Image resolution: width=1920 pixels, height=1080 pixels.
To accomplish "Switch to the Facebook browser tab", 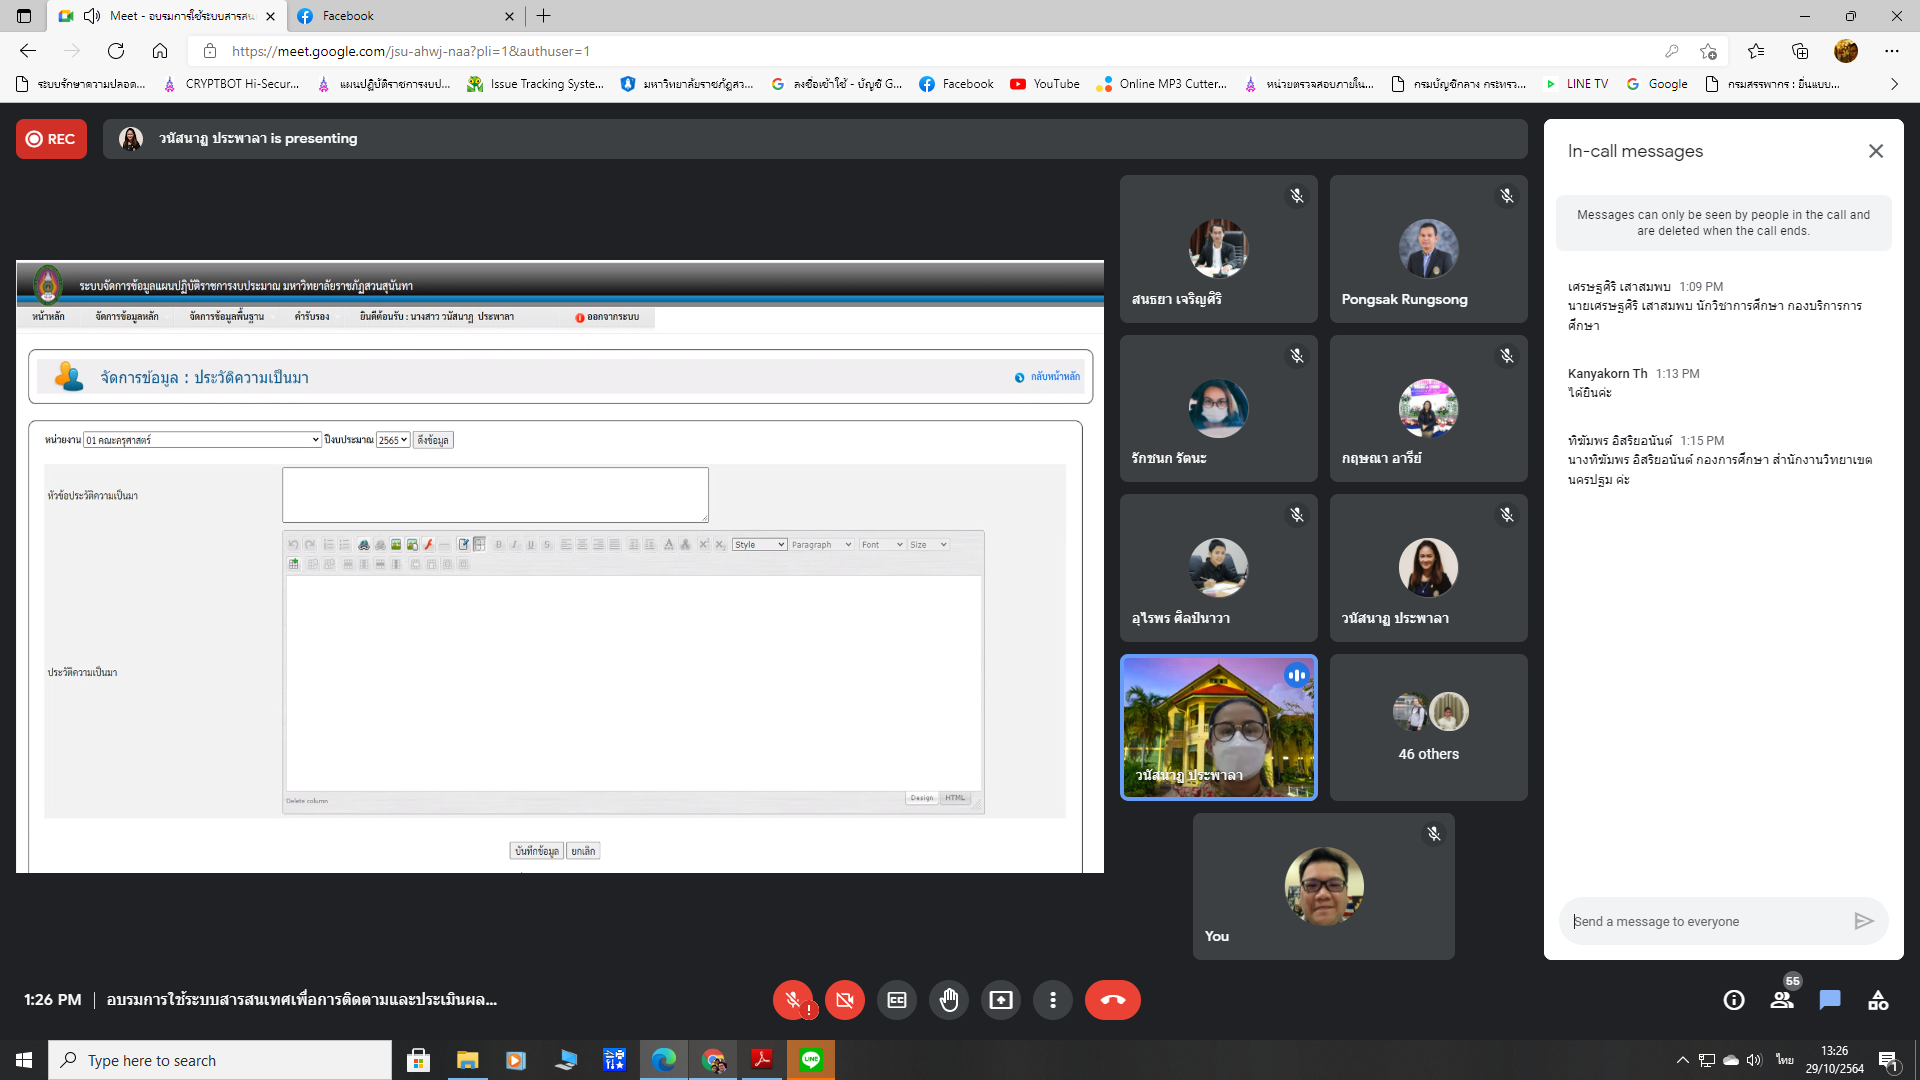I will [400, 16].
